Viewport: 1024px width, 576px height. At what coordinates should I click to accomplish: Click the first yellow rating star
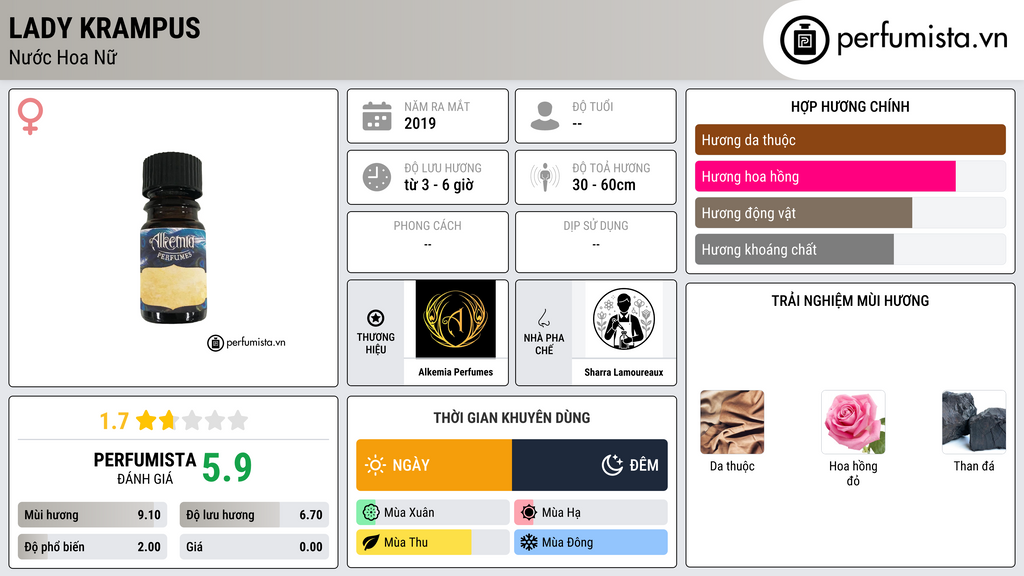click(x=146, y=420)
